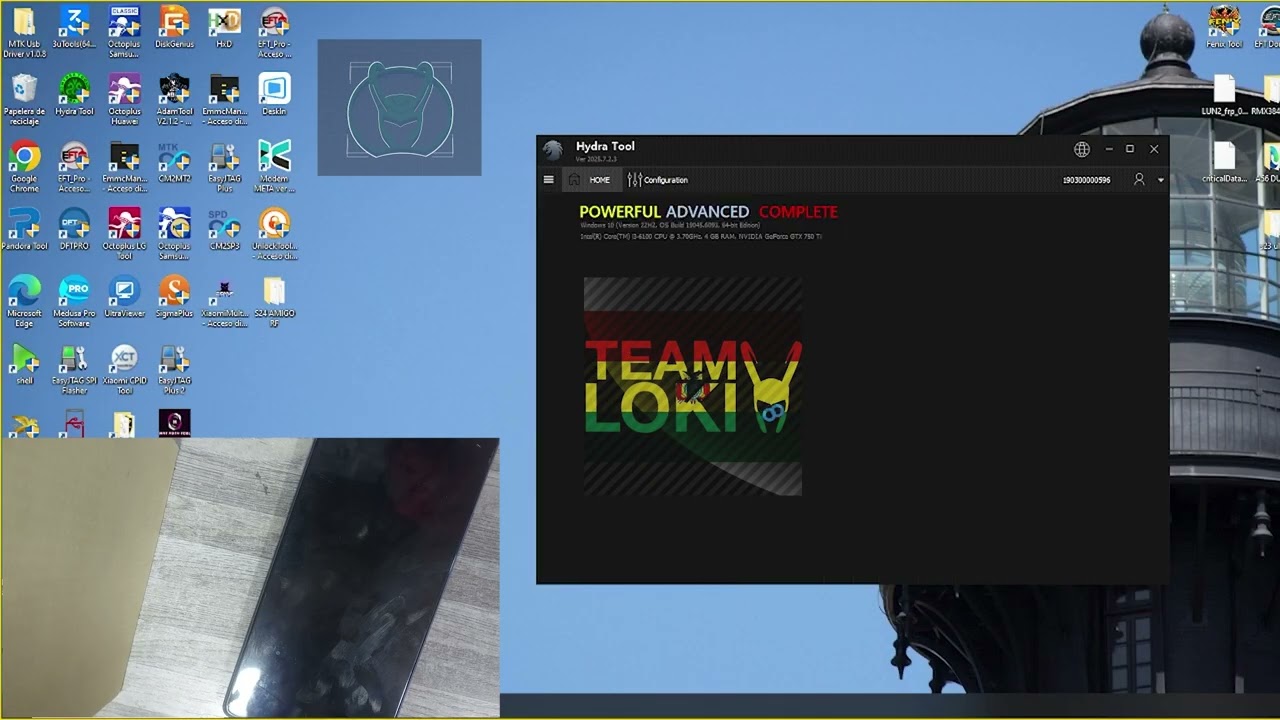Open the Configuration tab in Hydra Tool
1280x720 pixels.
click(658, 180)
